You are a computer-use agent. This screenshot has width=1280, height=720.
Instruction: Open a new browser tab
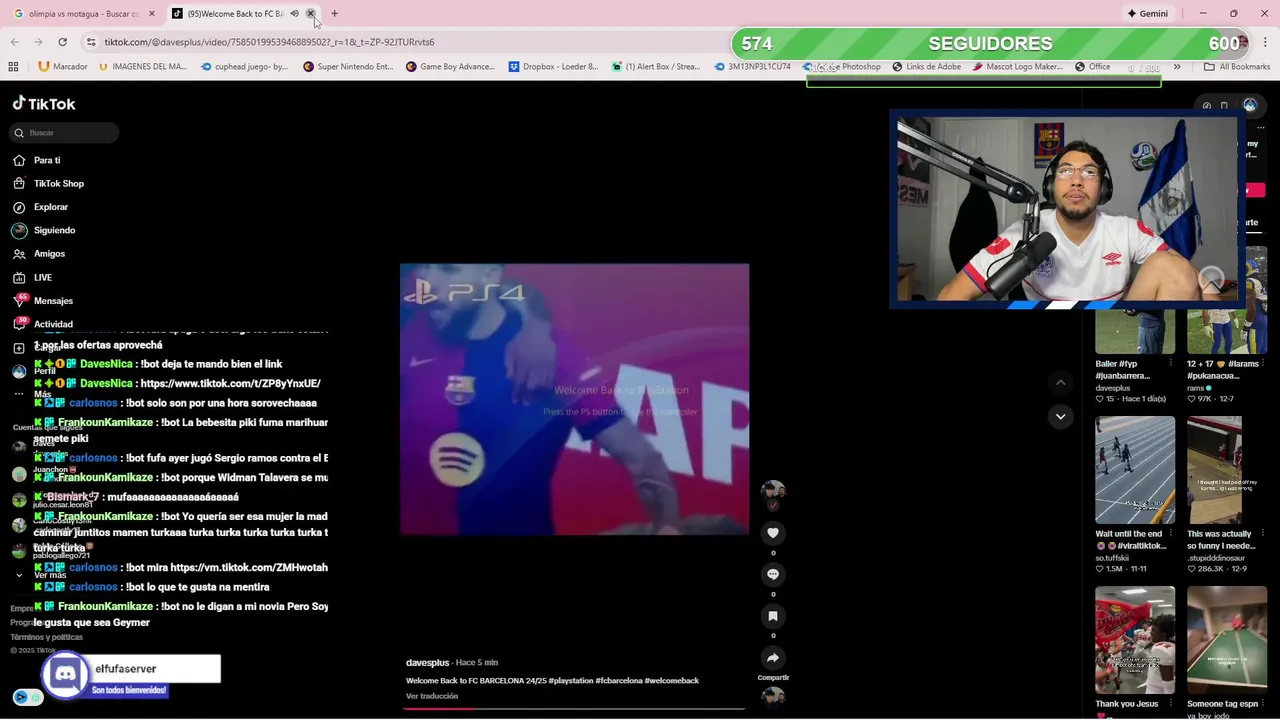334,14
